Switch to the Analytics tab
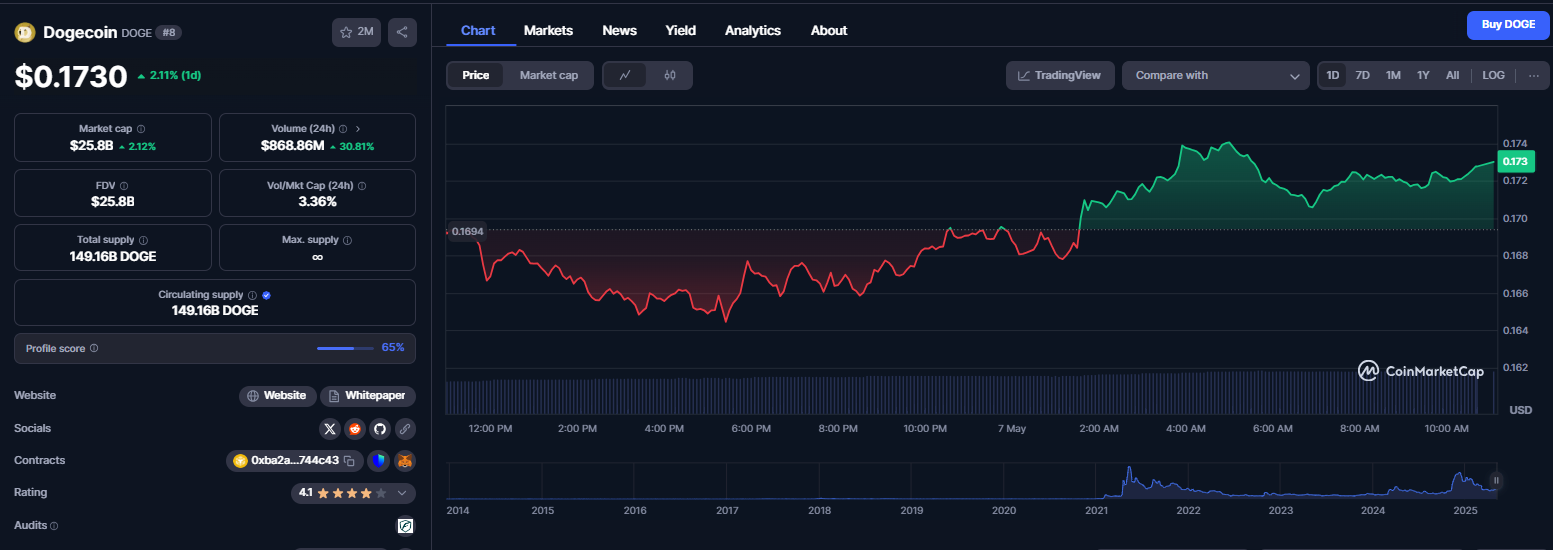 pyautogui.click(x=753, y=30)
